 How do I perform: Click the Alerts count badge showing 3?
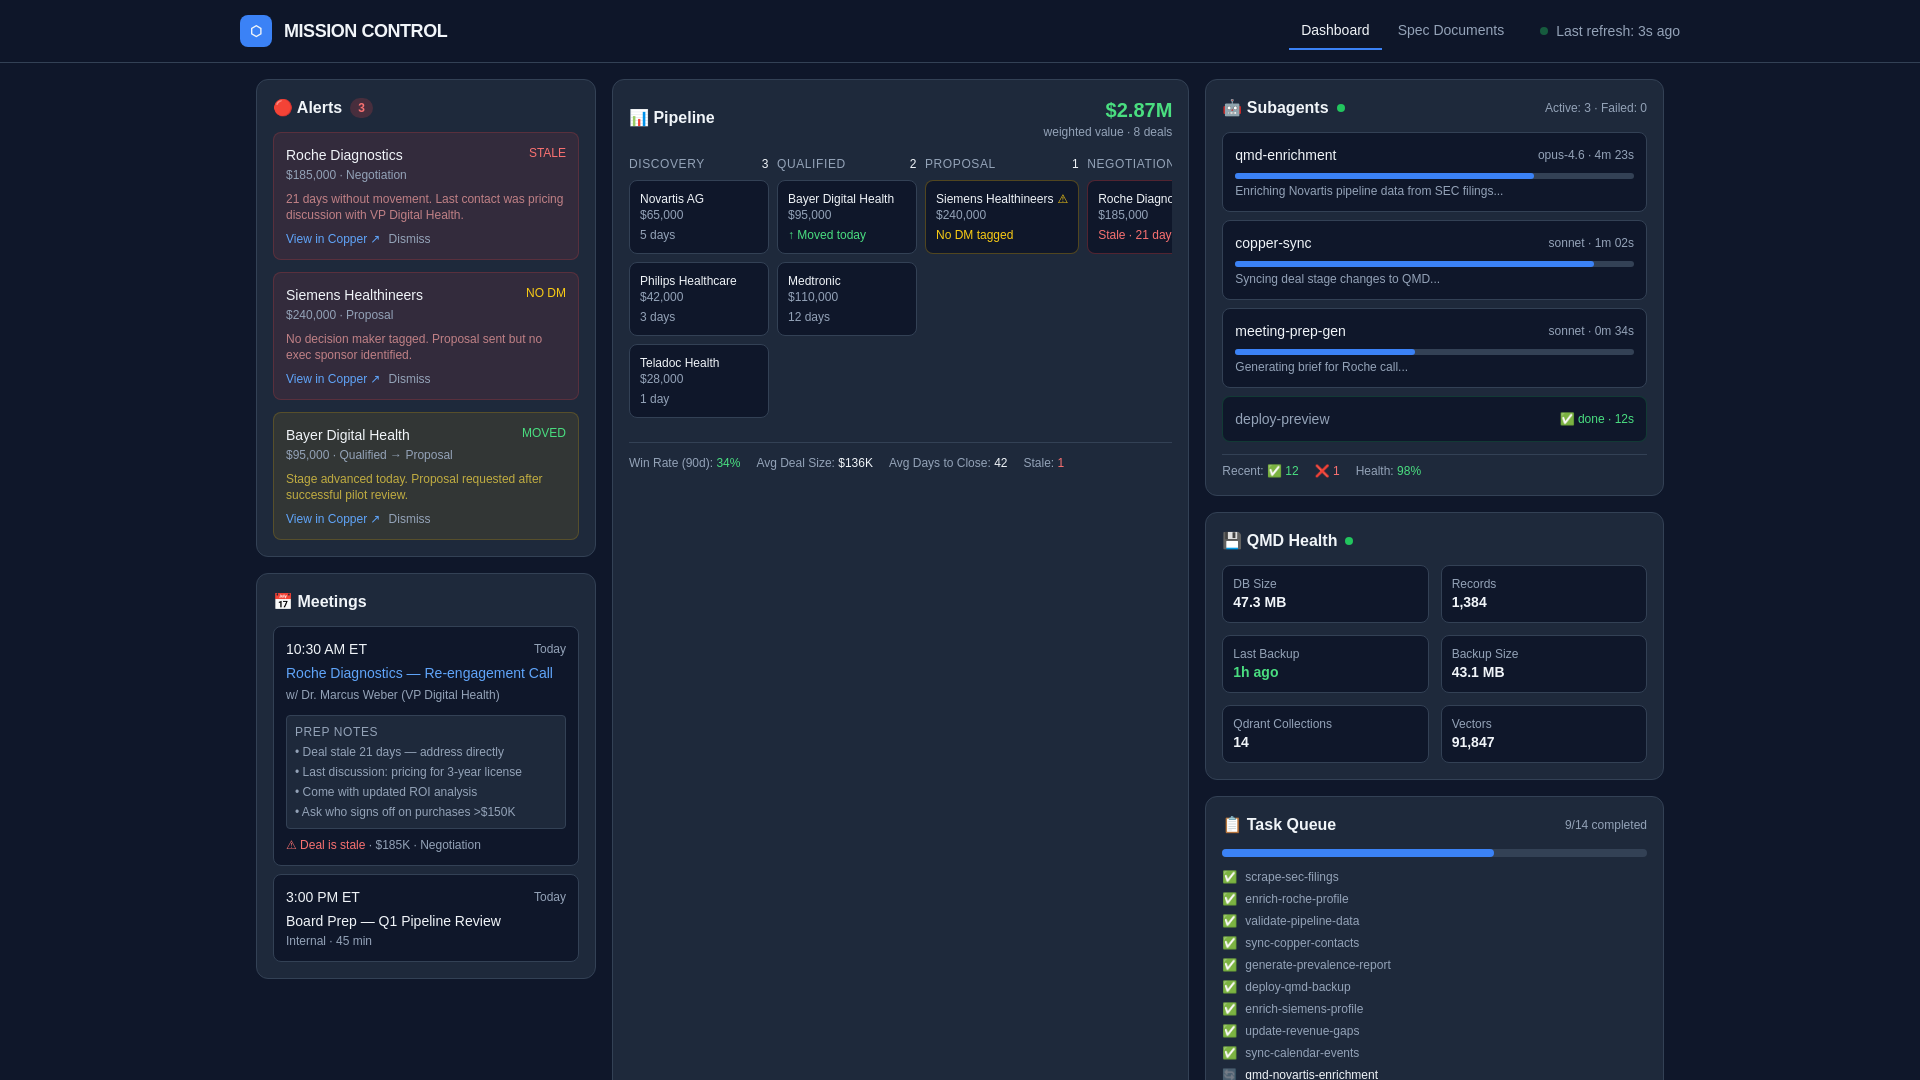pyautogui.click(x=361, y=108)
